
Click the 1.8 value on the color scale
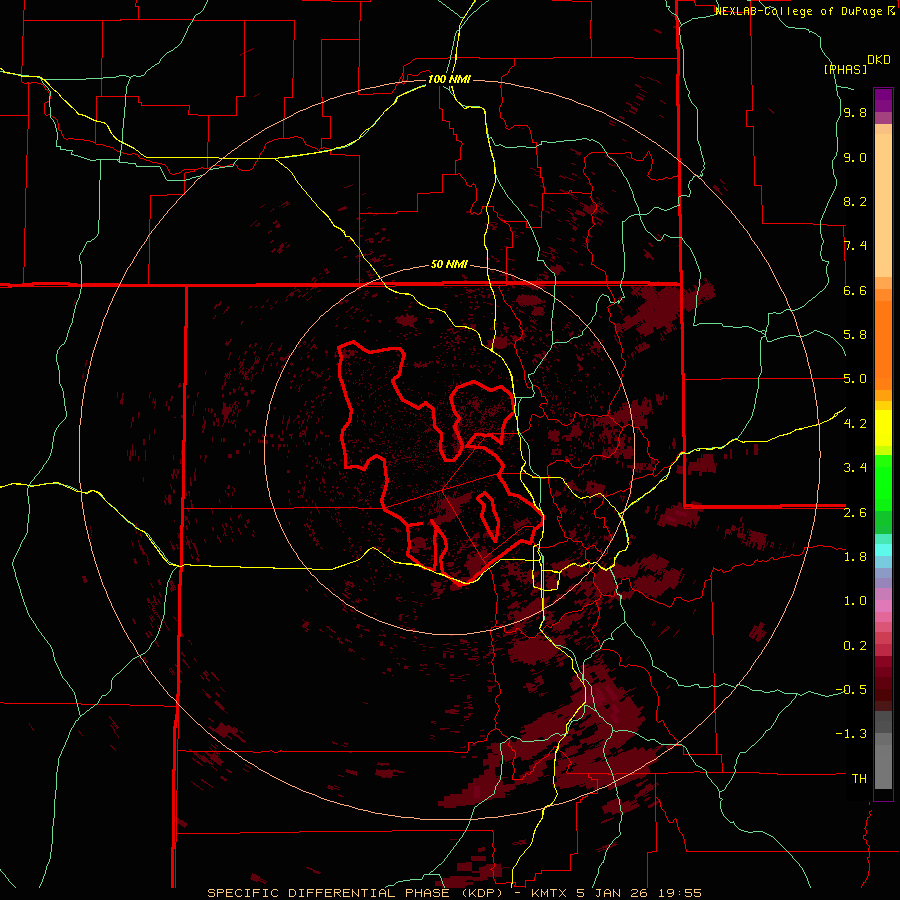(x=855, y=557)
